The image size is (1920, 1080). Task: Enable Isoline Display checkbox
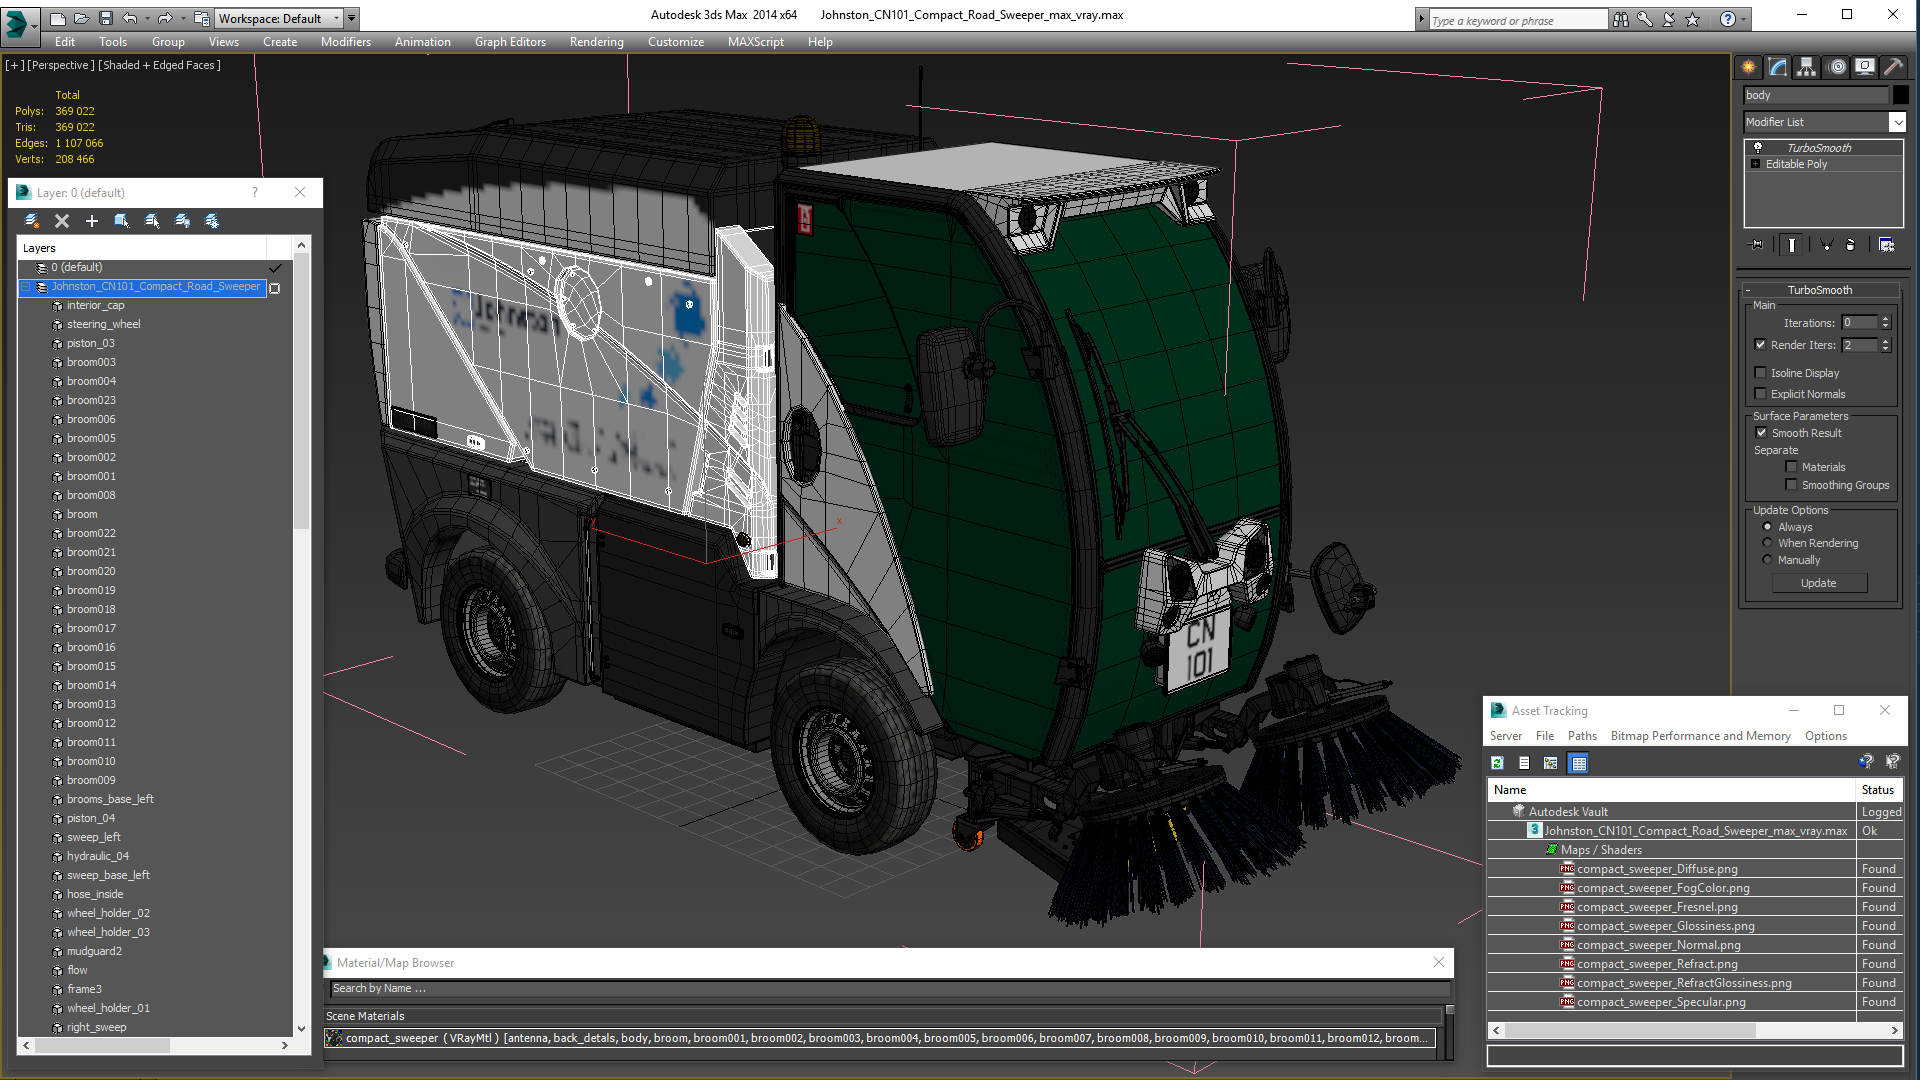pyautogui.click(x=1760, y=373)
